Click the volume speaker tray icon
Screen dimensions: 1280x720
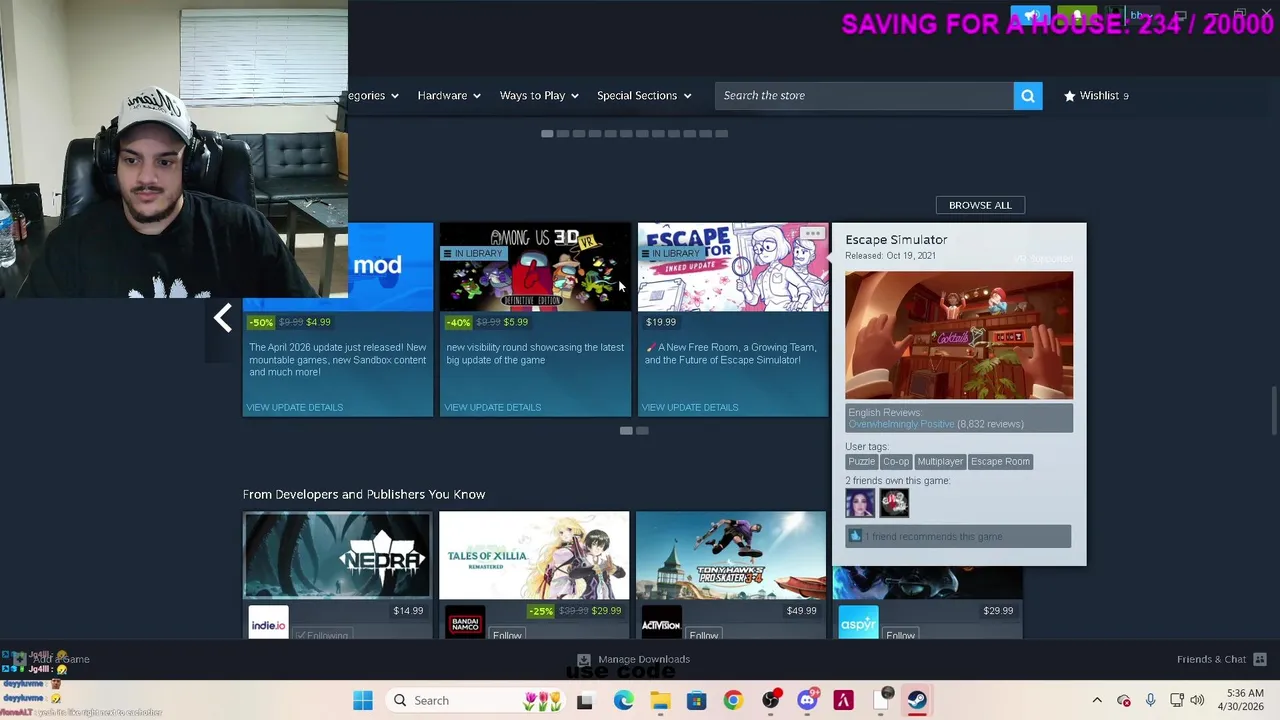click(x=1197, y=700)
